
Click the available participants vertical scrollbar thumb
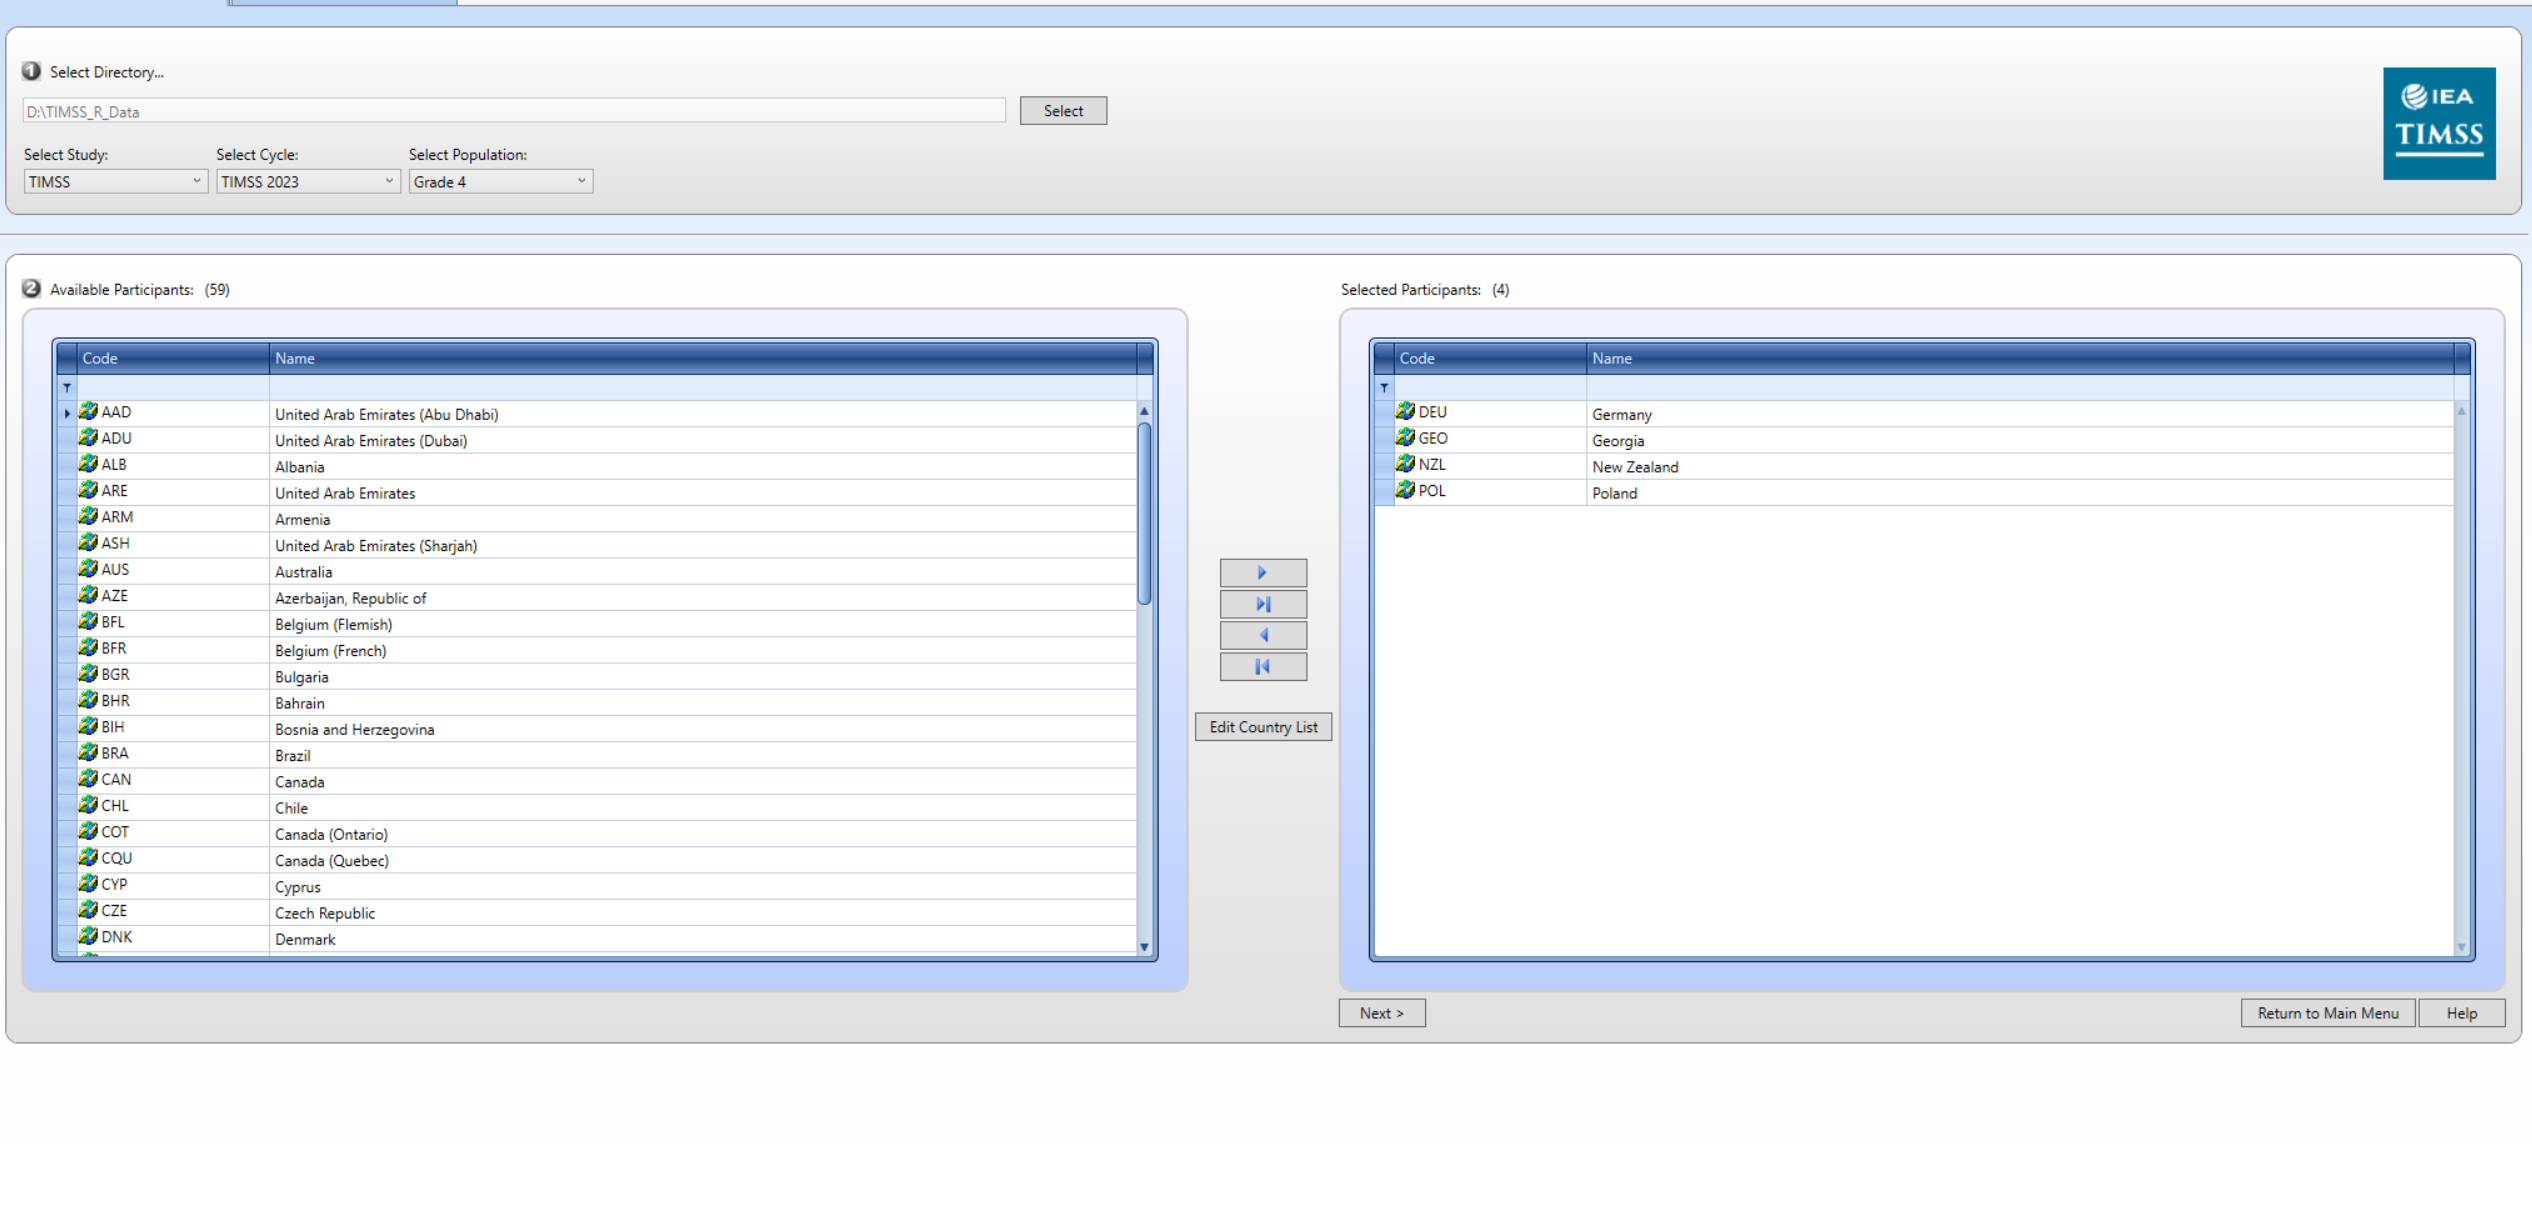[x=1144, y=512]
